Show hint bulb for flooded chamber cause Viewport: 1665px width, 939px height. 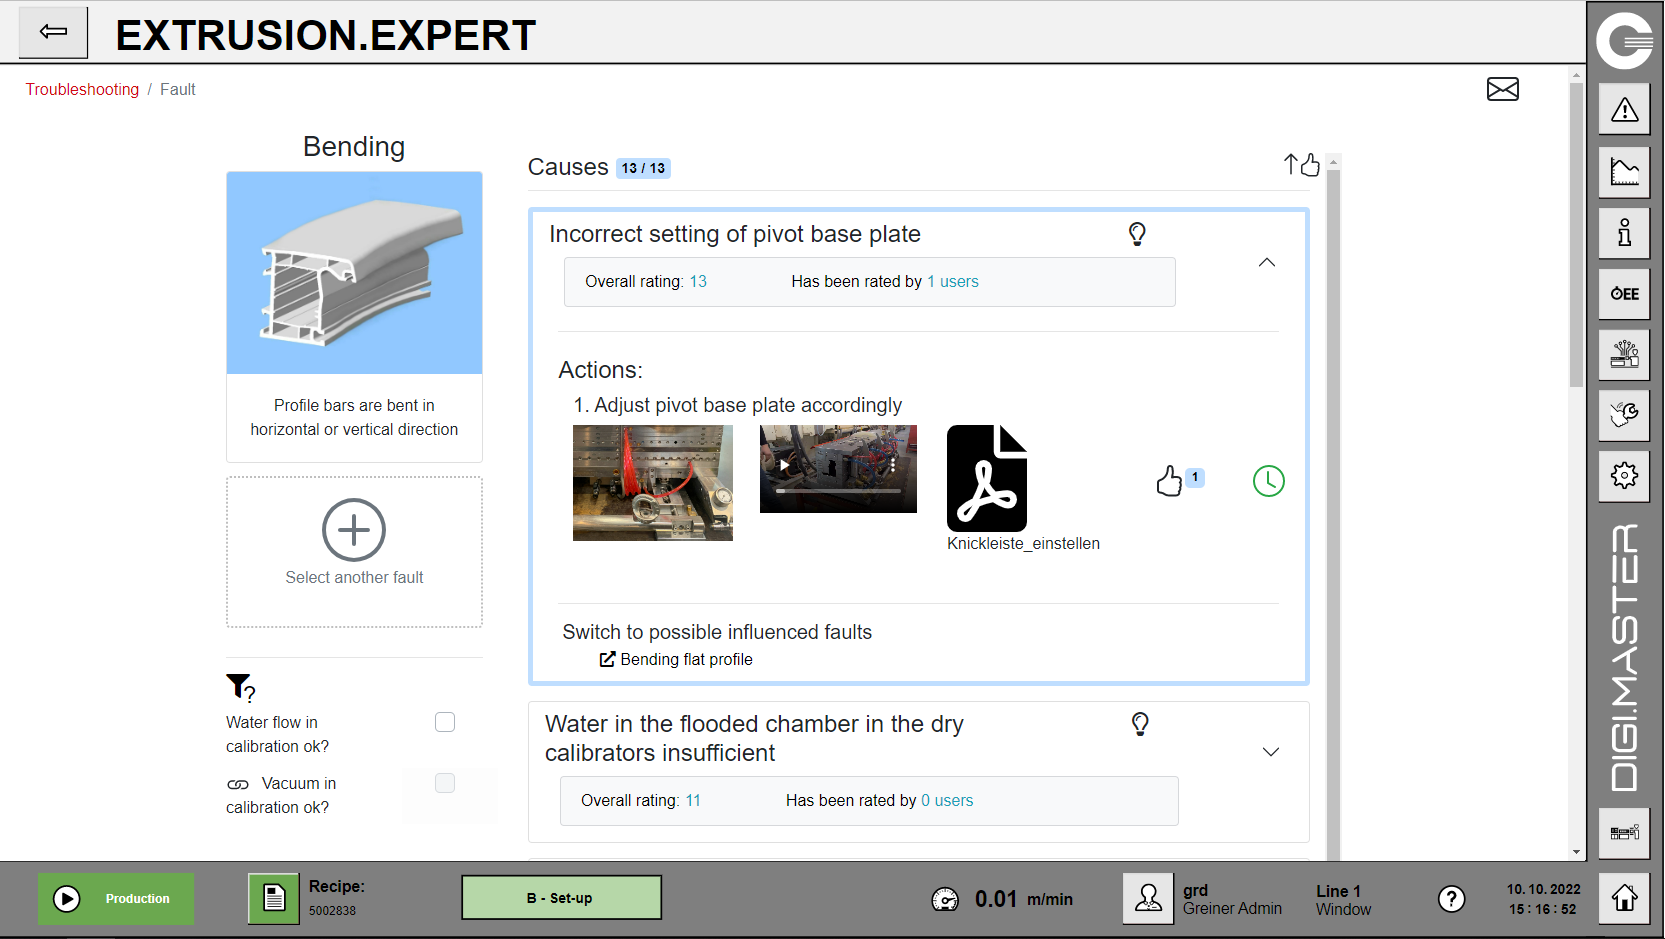[1140, 724]
